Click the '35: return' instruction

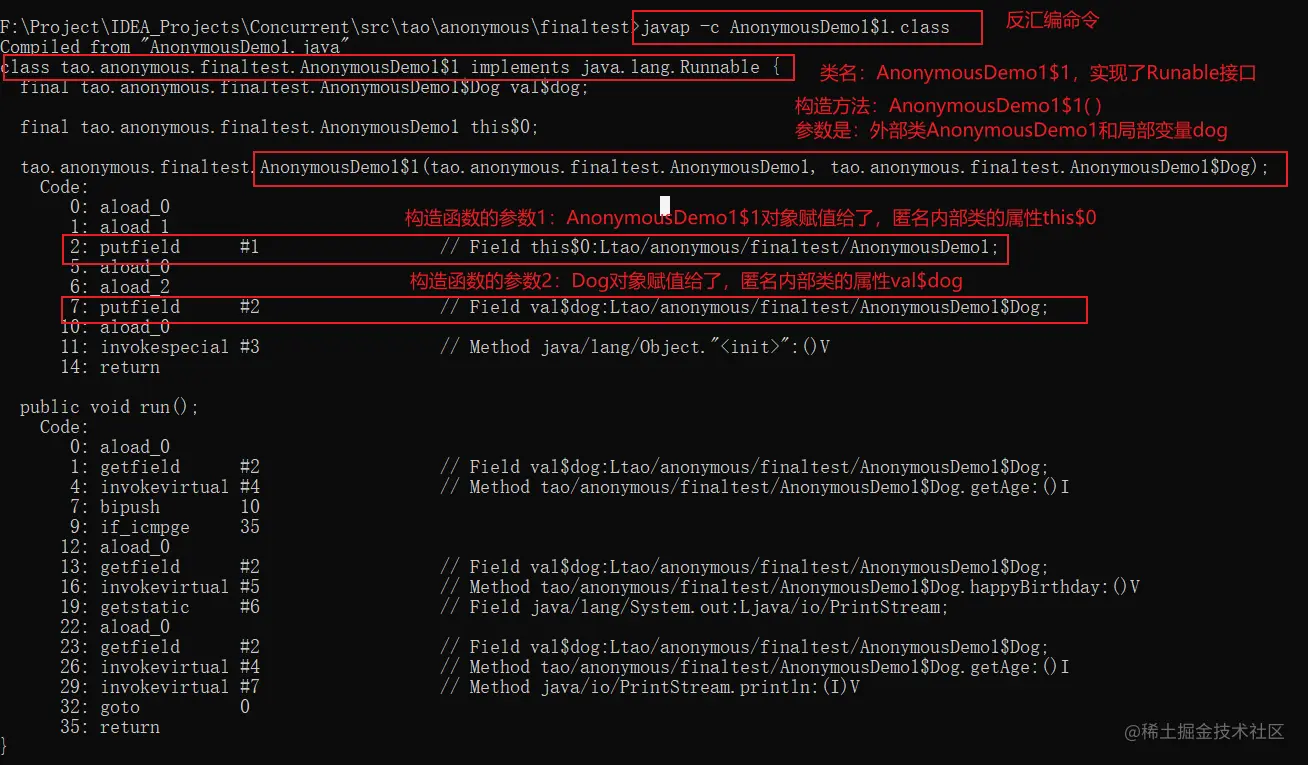[110, 727]
